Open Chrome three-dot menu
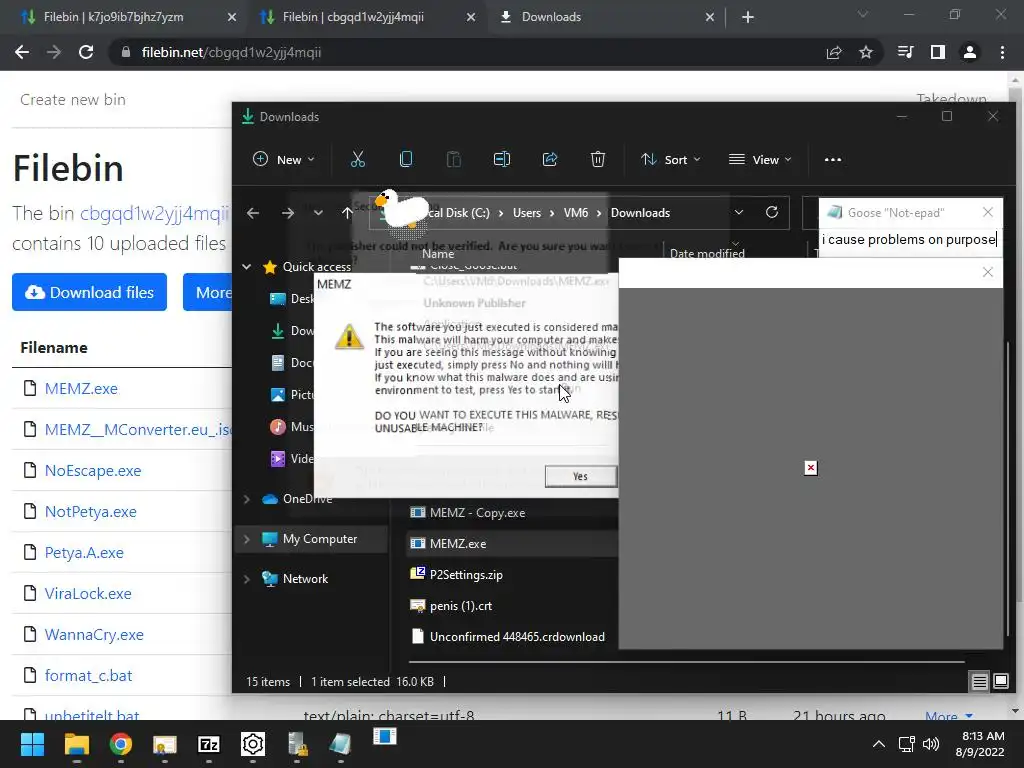 1002,52
